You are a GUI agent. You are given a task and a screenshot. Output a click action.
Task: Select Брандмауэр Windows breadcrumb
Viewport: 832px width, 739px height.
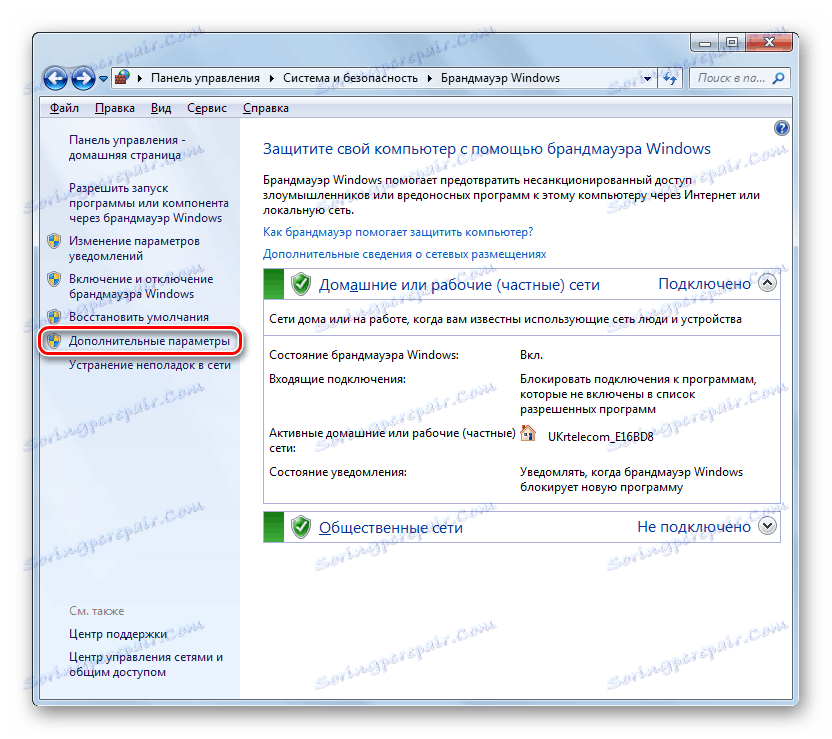point(500,78)
